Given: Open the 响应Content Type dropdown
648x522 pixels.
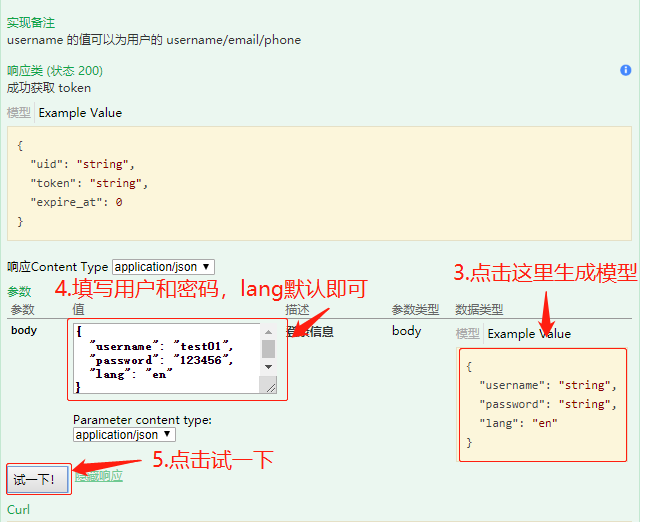Looking at the screenshot, I should 163,267.
